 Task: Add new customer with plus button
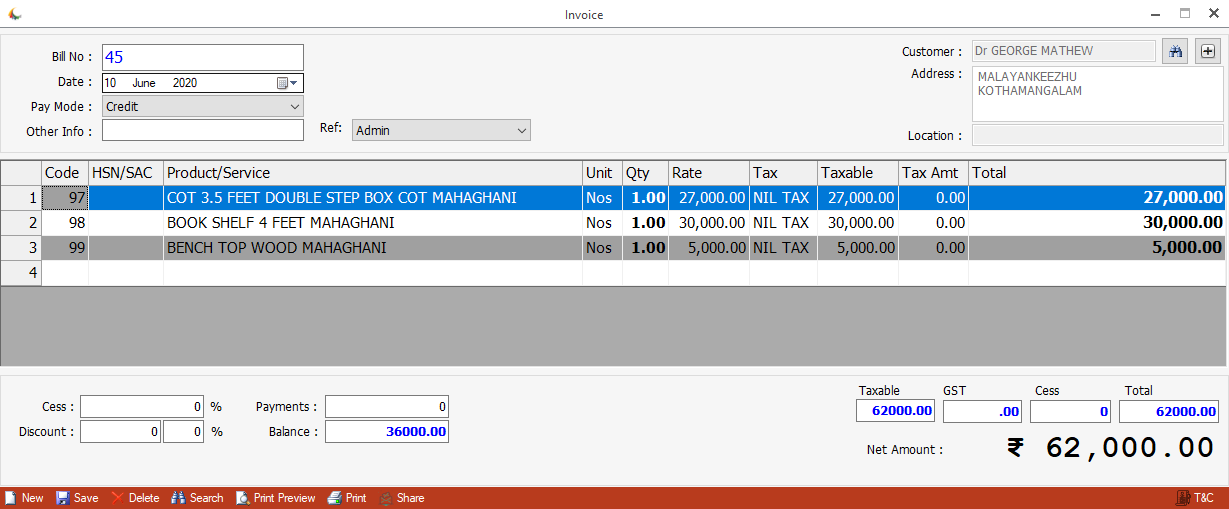click(x=1208, y=52)
